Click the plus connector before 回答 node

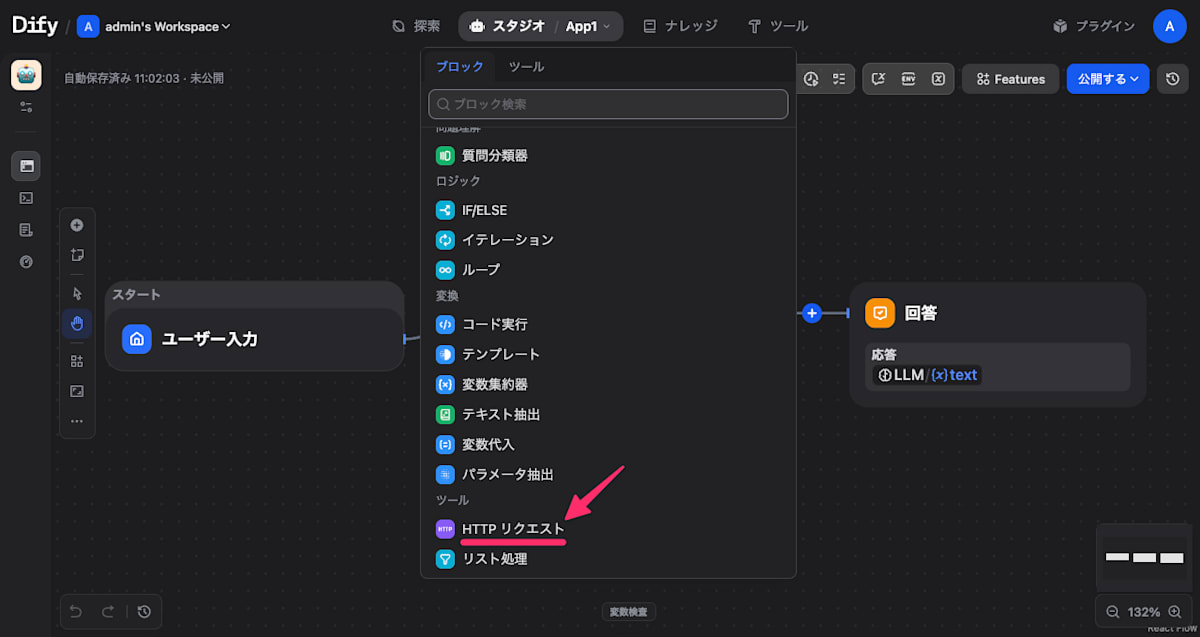coord(812,313)
